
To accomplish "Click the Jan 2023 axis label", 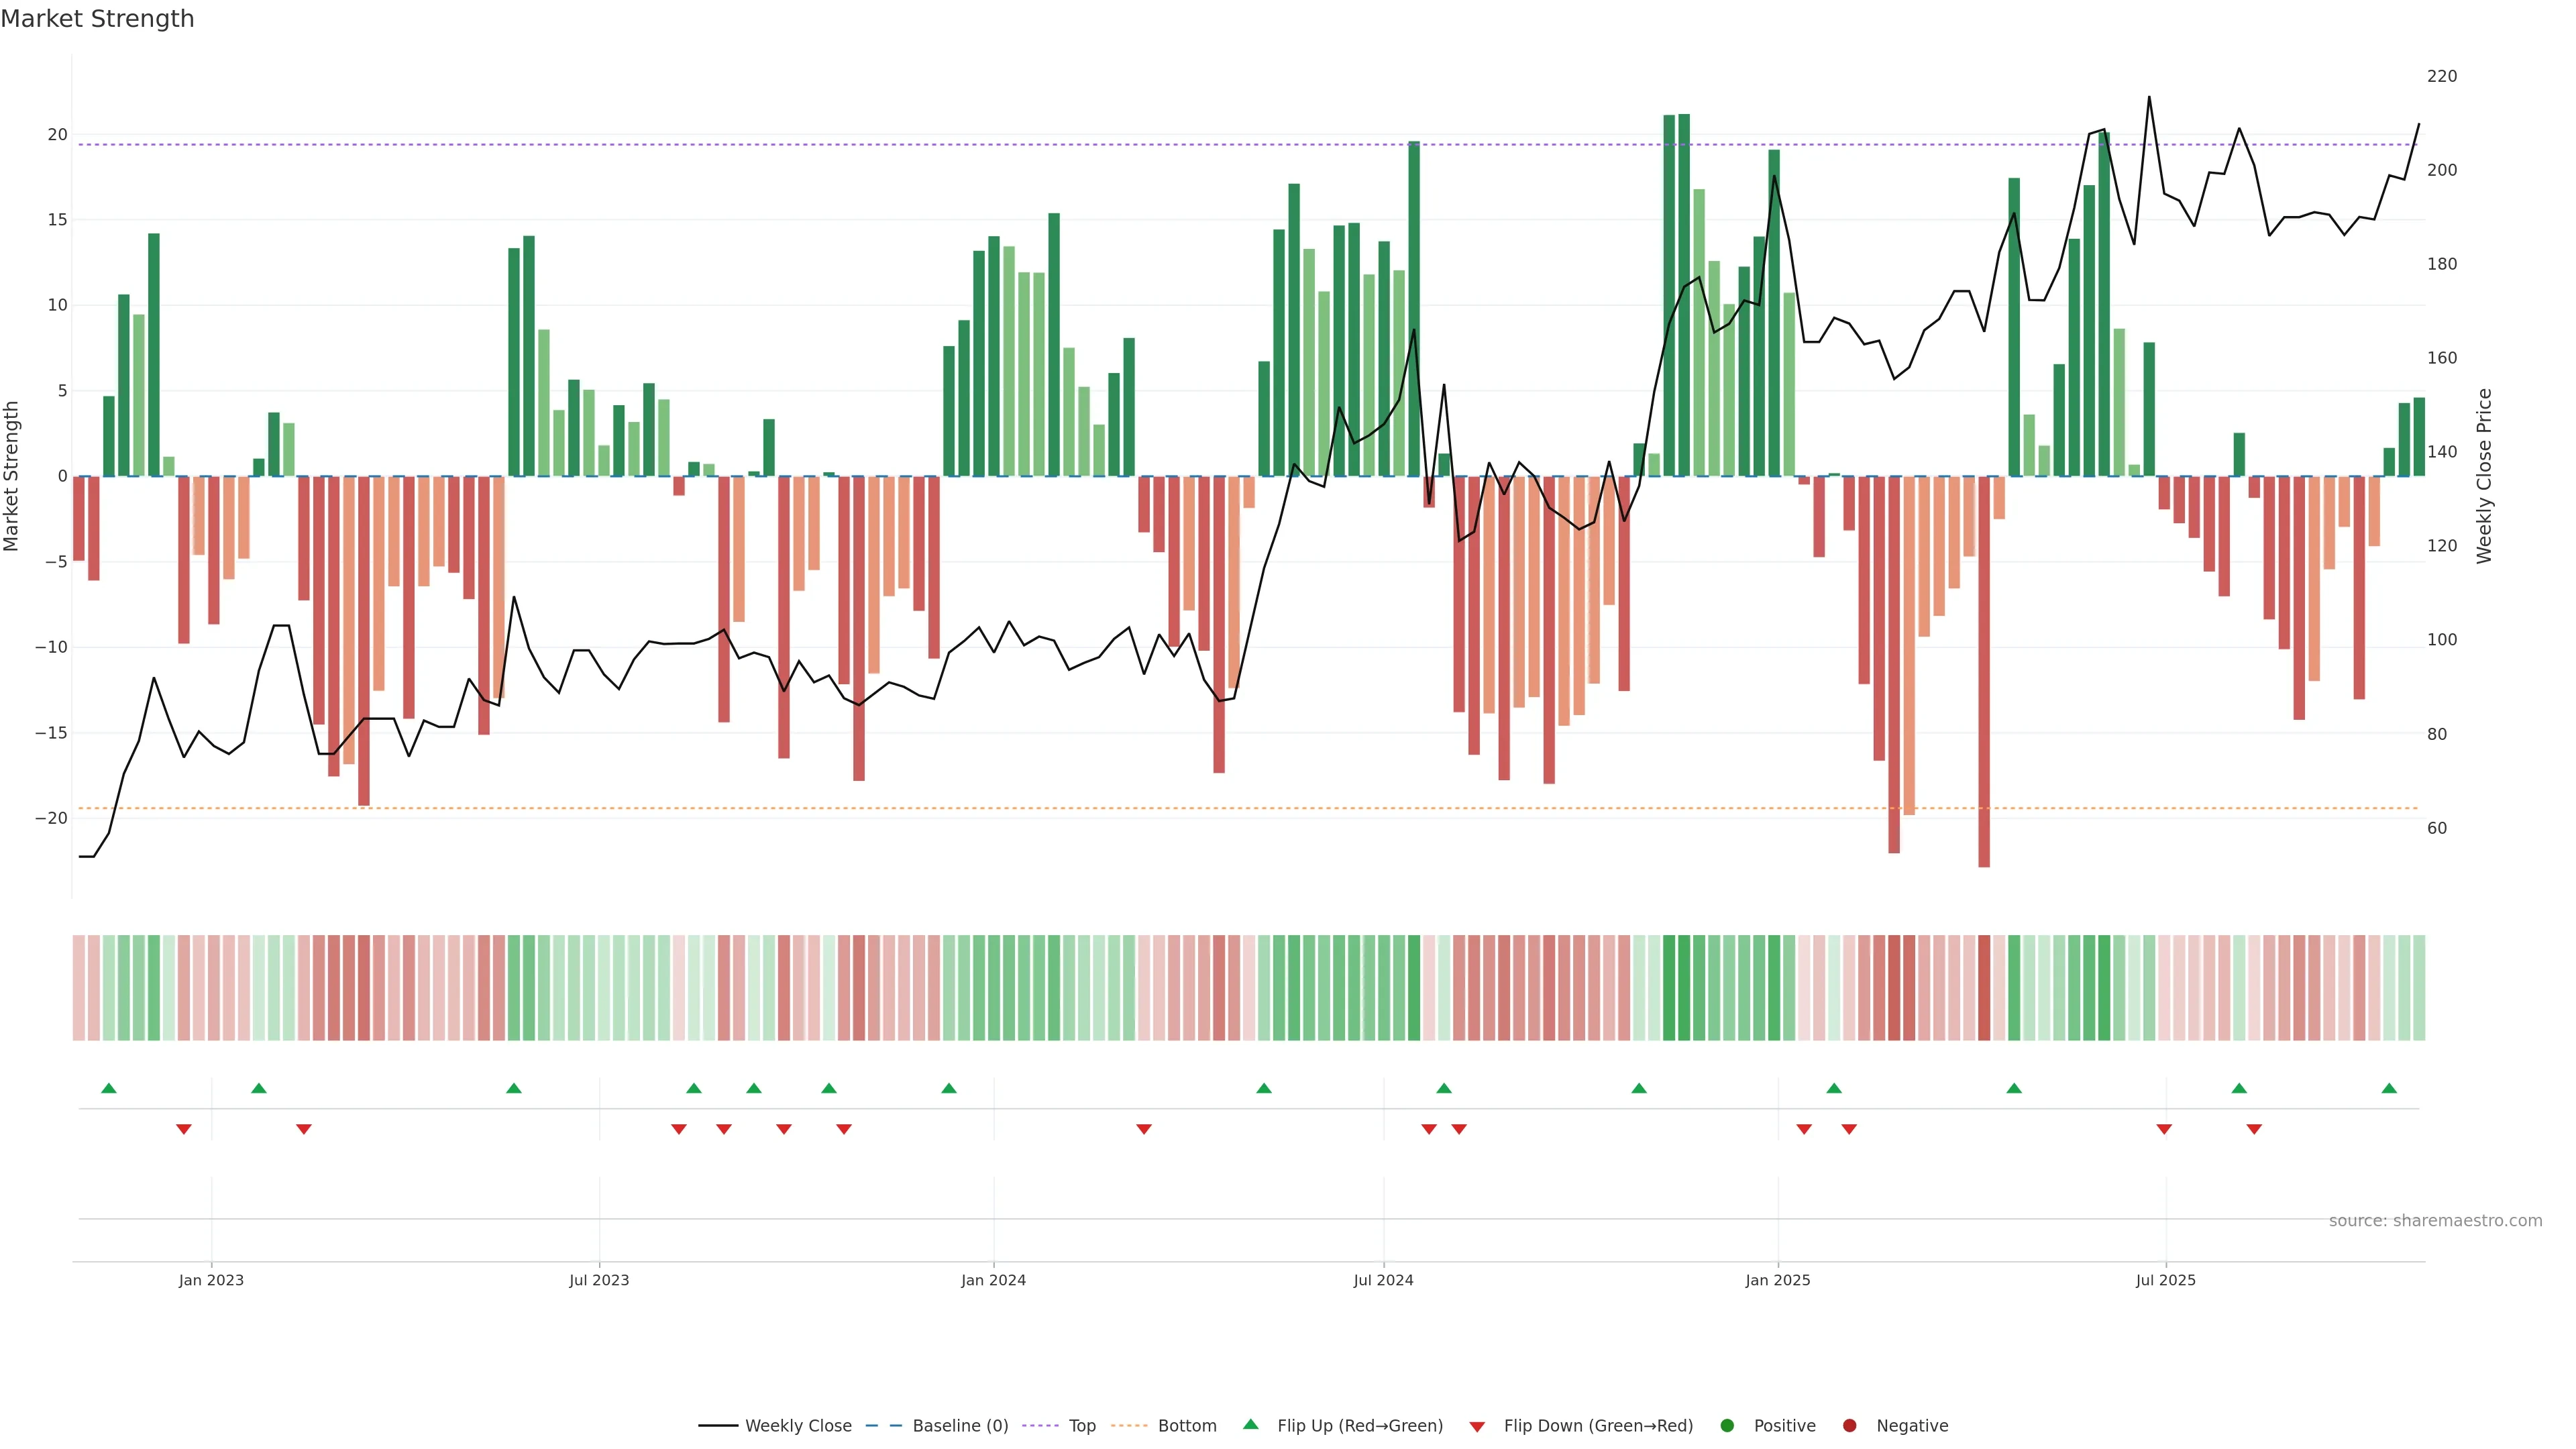I will (x=211, y=1280).
